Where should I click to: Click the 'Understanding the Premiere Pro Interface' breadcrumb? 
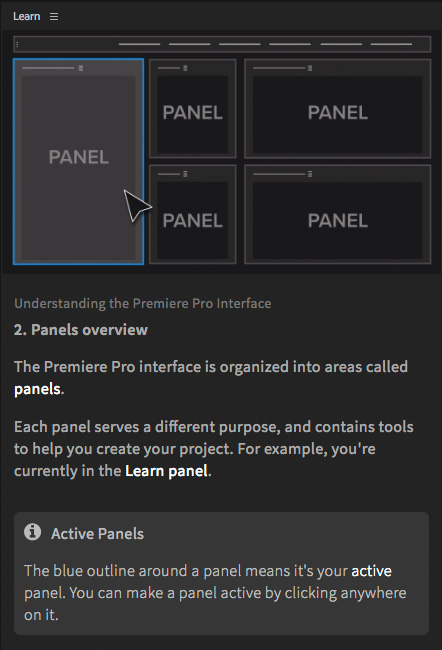tap(143, 303)
